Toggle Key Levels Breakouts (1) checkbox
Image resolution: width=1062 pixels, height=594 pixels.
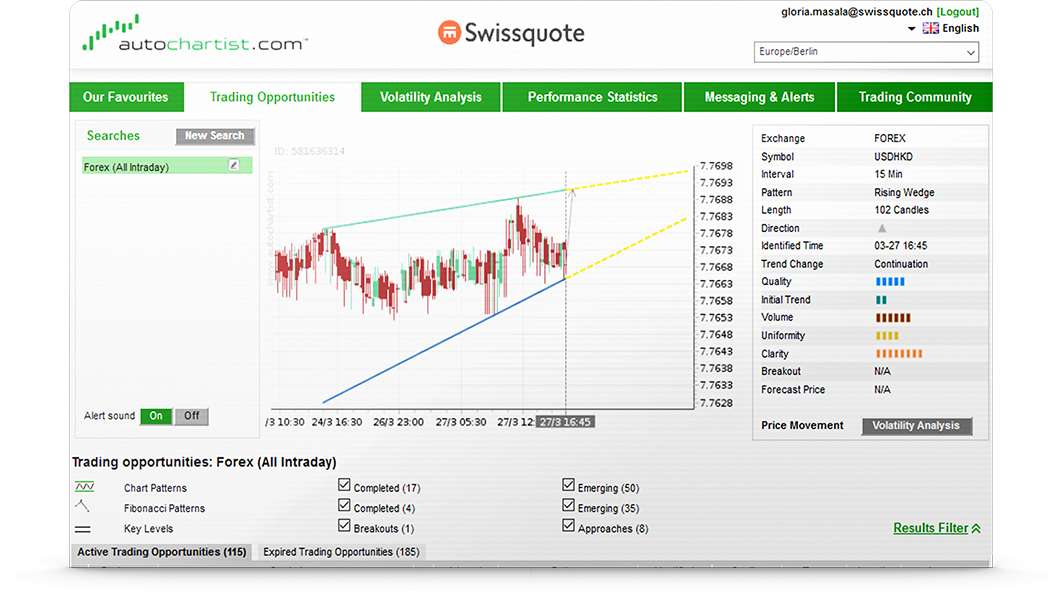point(344,526)
